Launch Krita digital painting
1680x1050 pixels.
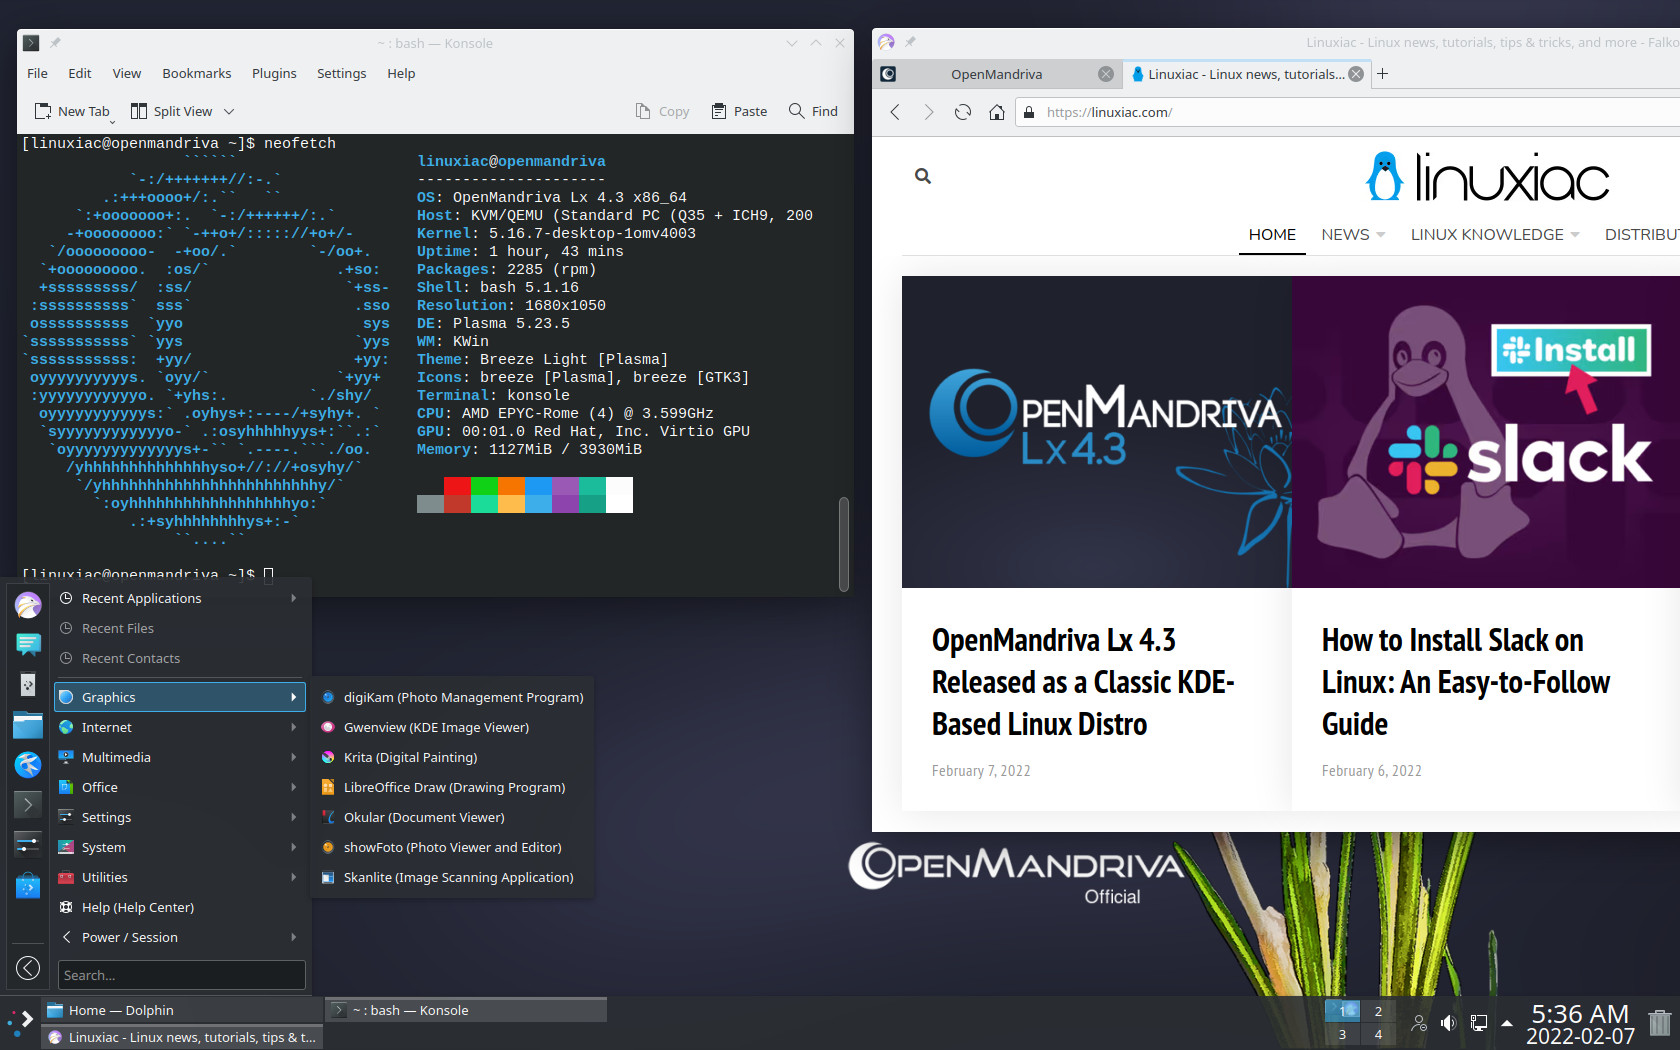coord(453,757)
